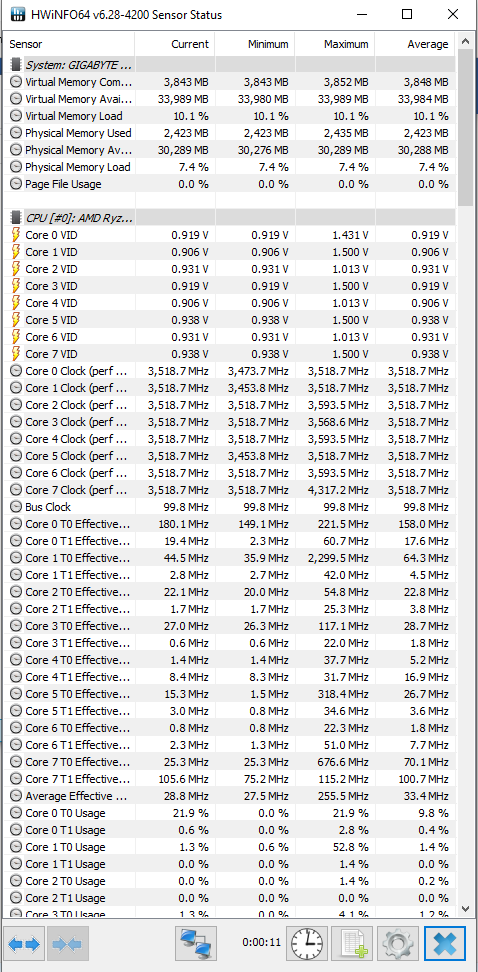Click the scrollbar down arrow

(x=465, y=908)
